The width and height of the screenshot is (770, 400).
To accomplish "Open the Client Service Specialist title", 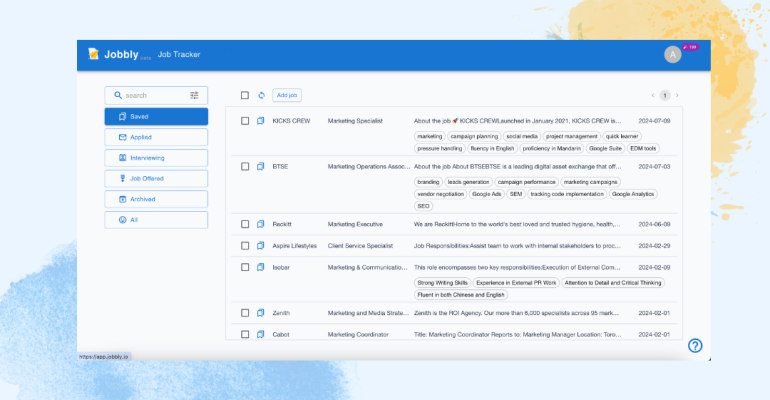I will (x=360, y=245).
